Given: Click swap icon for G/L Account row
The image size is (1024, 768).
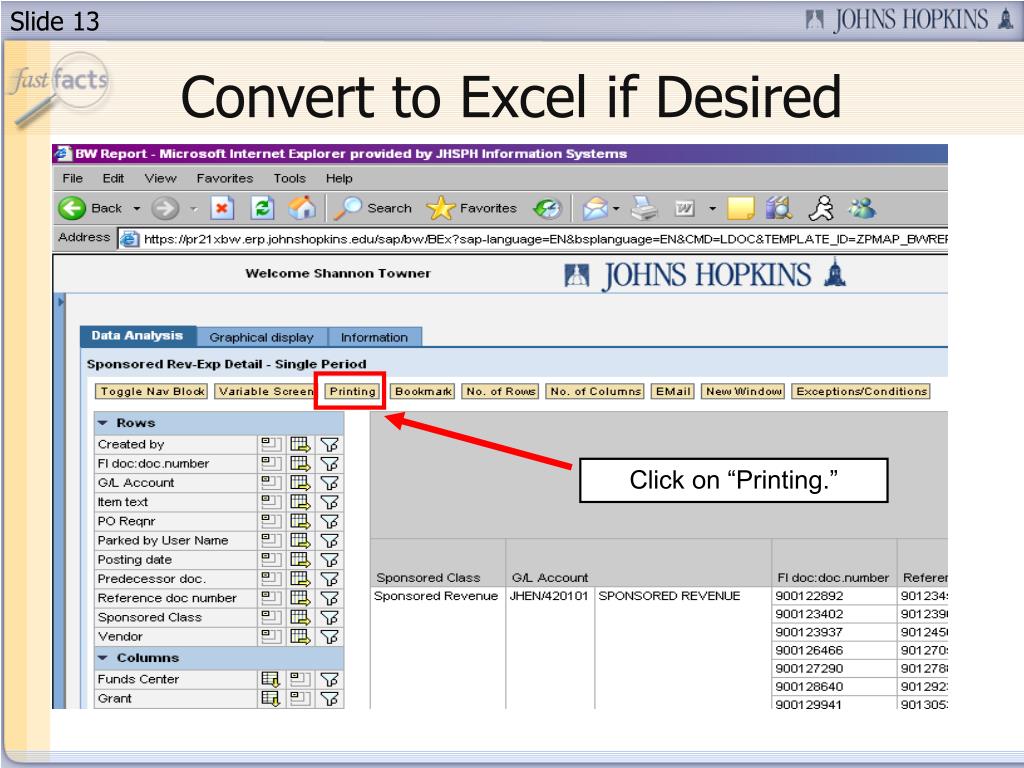Looking at the screenshot, I should (x=300, y=483).
